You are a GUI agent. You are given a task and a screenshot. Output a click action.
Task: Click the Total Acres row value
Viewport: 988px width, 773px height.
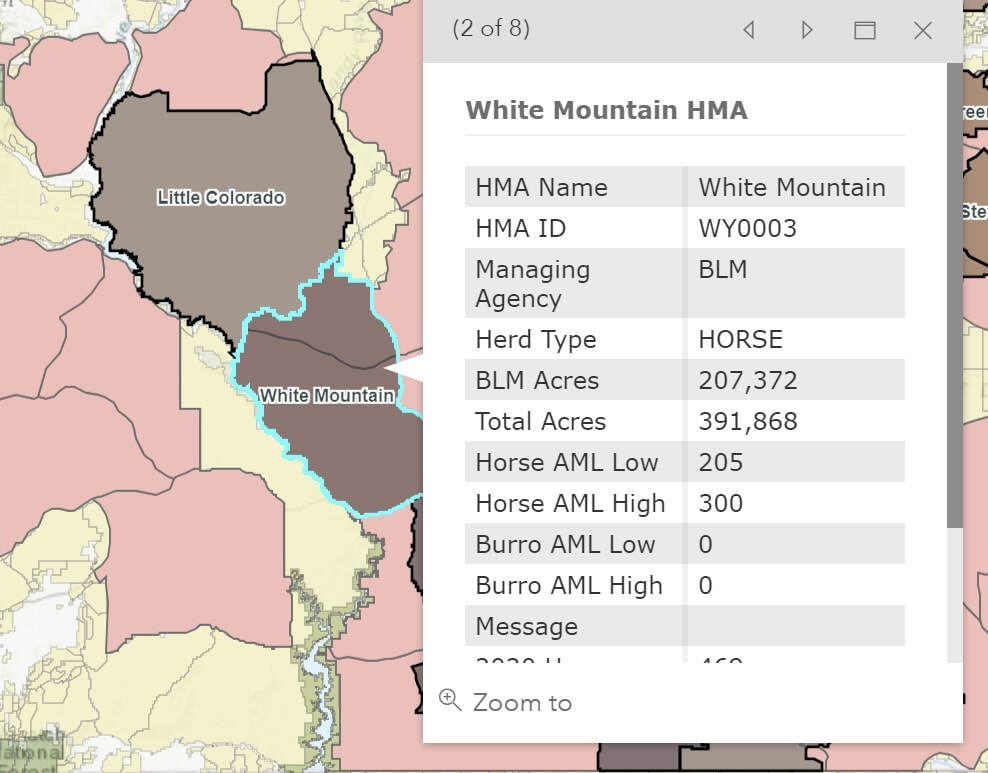(x=747, y=421)
